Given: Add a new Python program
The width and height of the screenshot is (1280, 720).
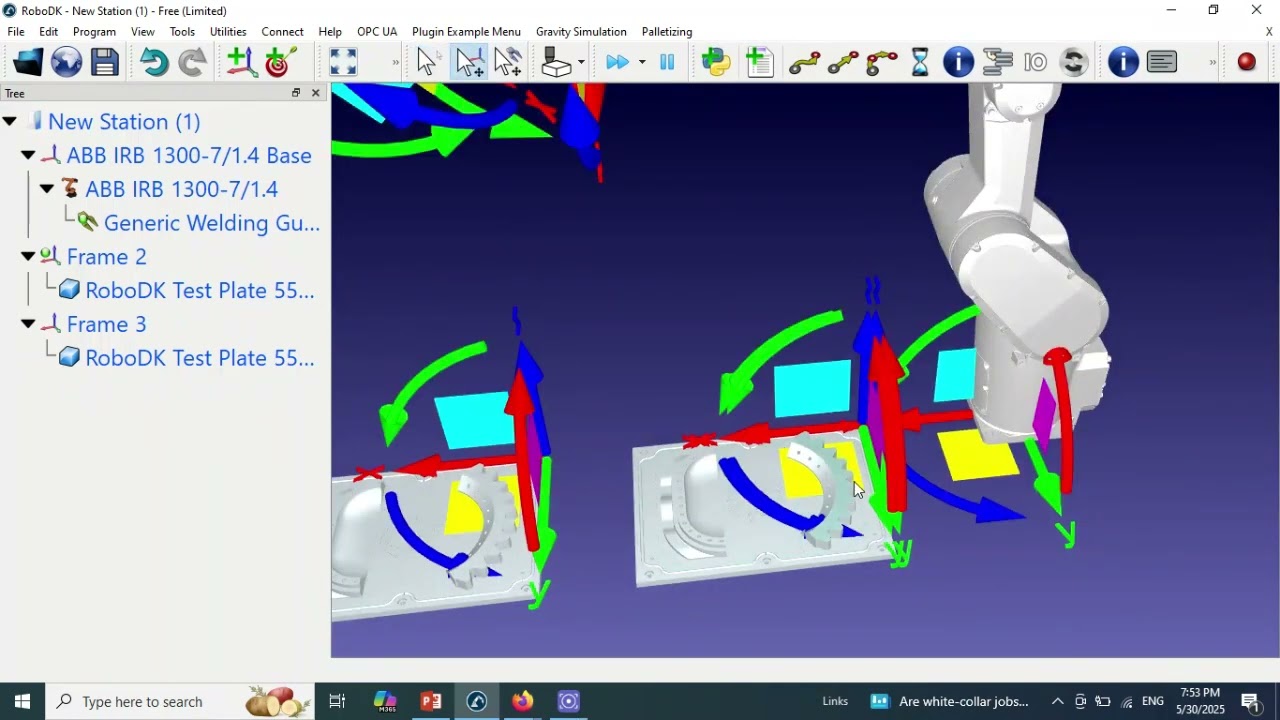Looking at the screenshot, I should click(717, 63).
